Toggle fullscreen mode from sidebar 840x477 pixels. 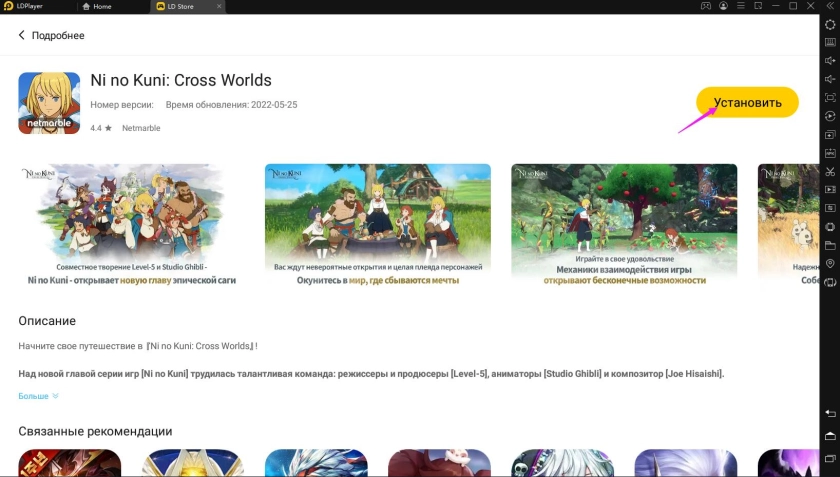coord(830,98)
